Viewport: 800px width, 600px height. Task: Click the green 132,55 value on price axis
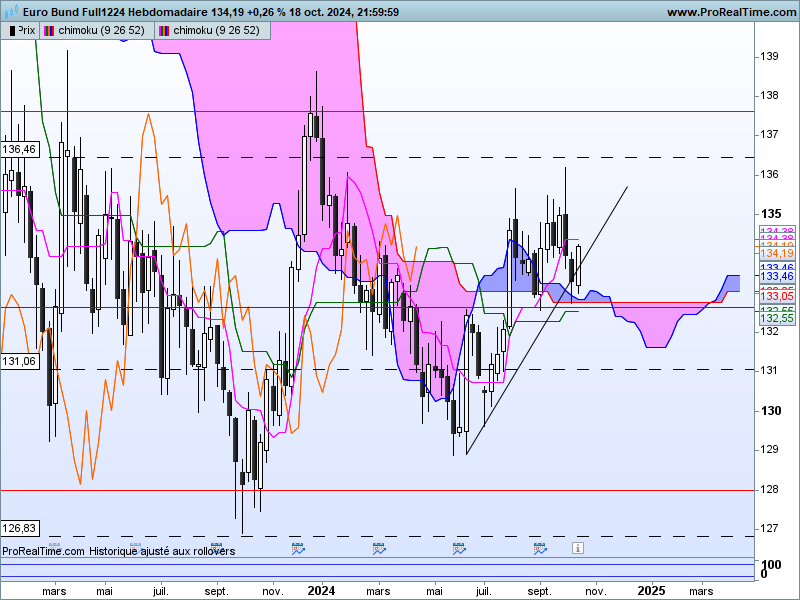[777, 318]
